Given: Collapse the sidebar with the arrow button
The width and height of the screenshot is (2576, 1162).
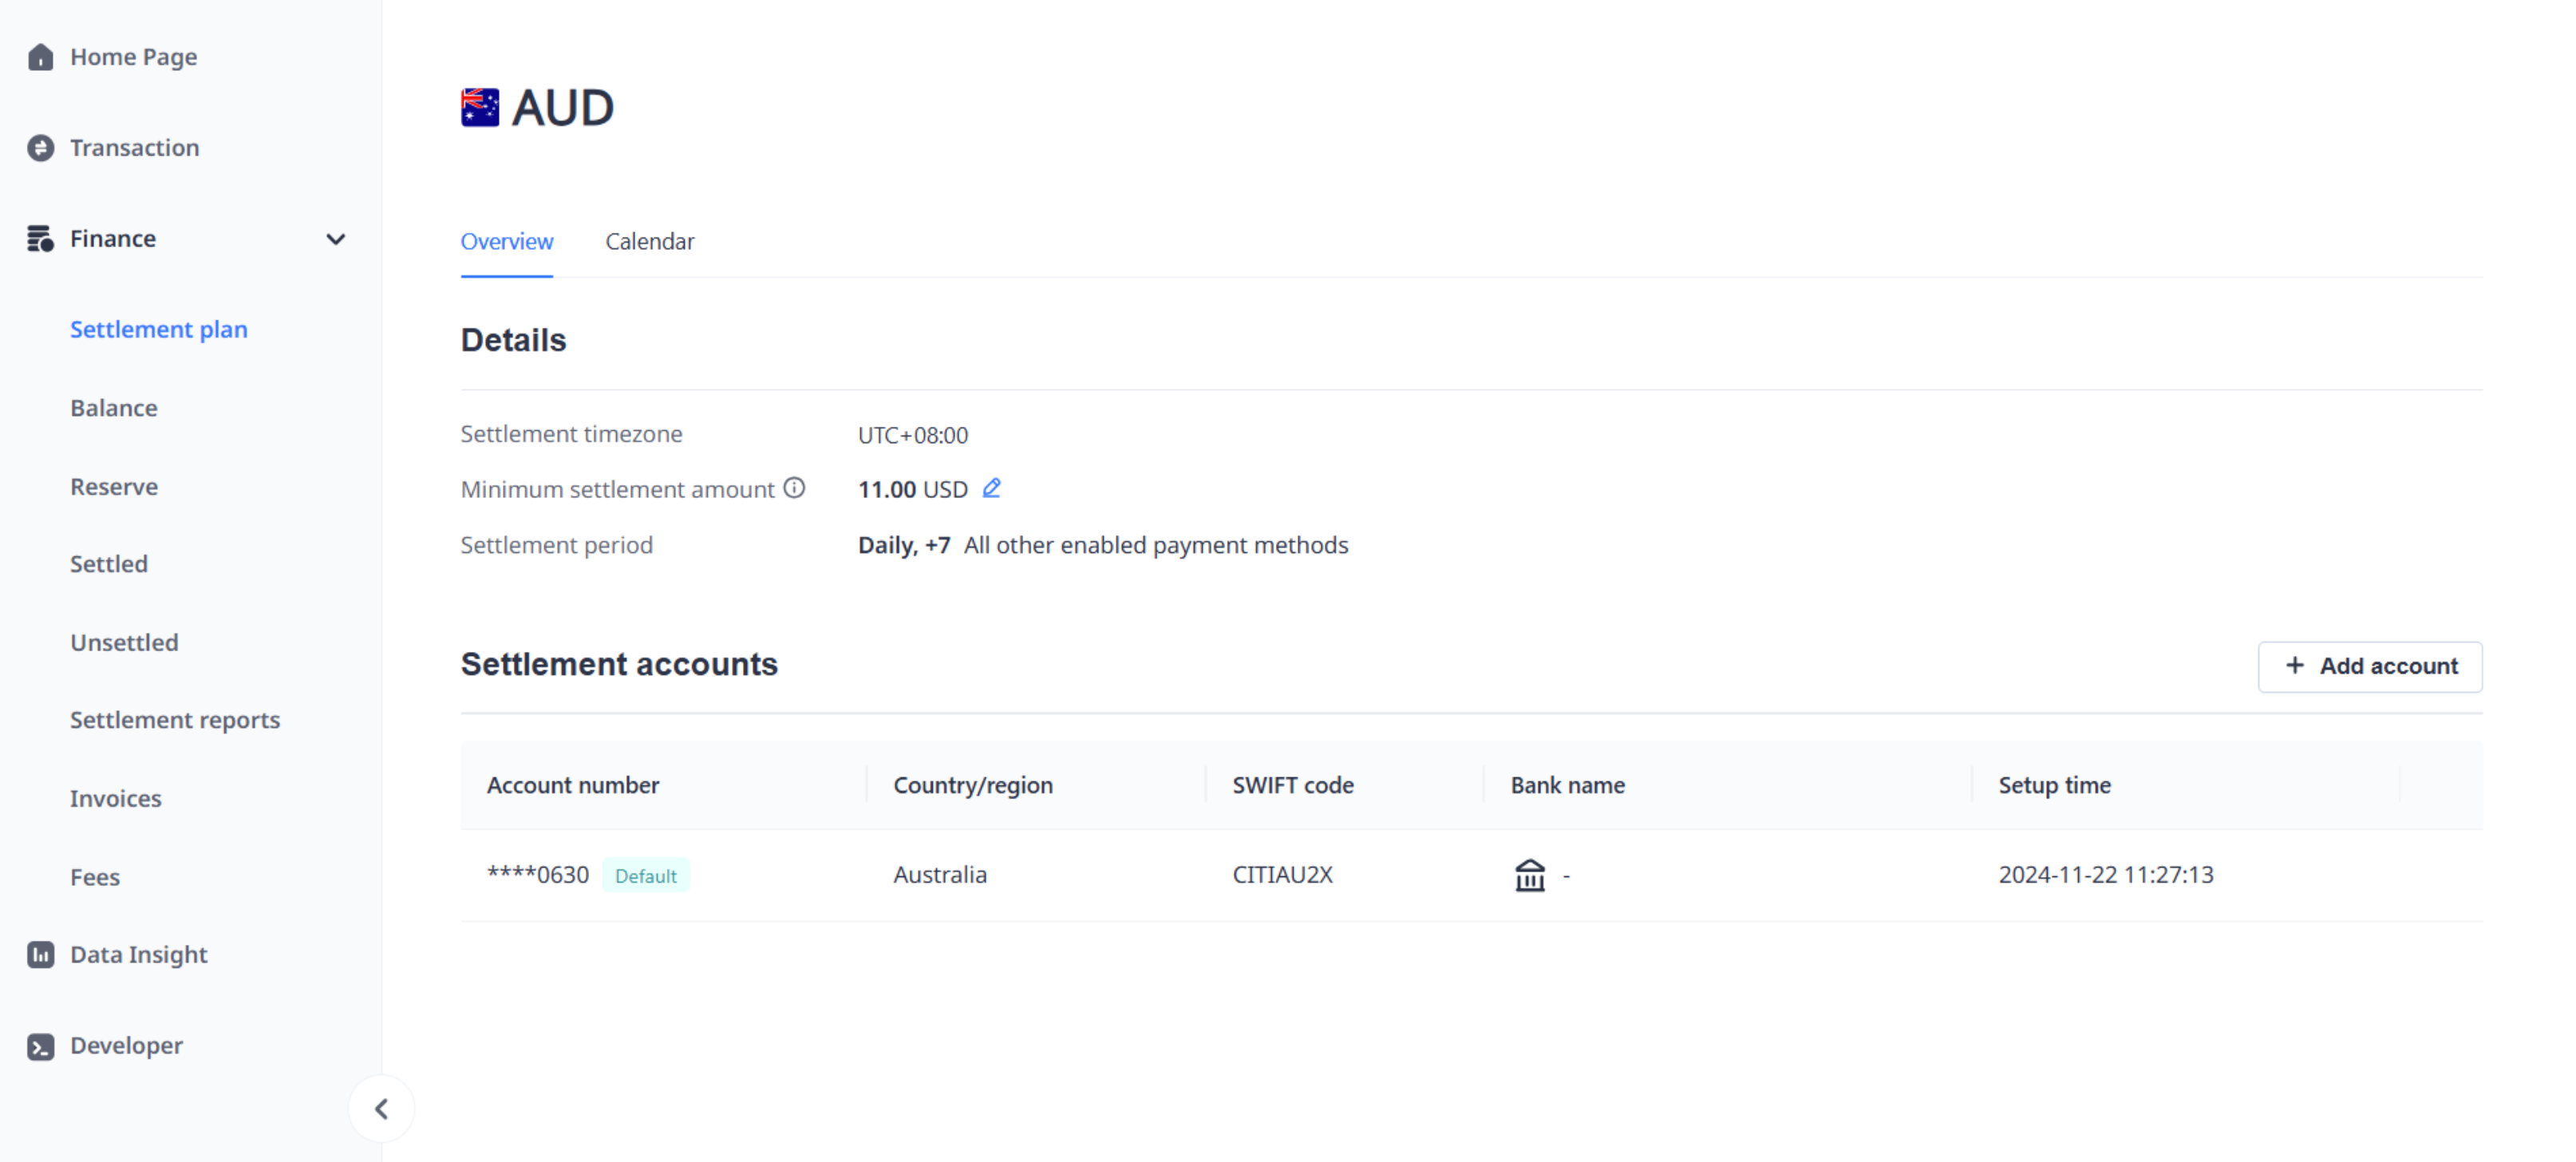Looking at the screenshot, I should tap(381, 1108).
